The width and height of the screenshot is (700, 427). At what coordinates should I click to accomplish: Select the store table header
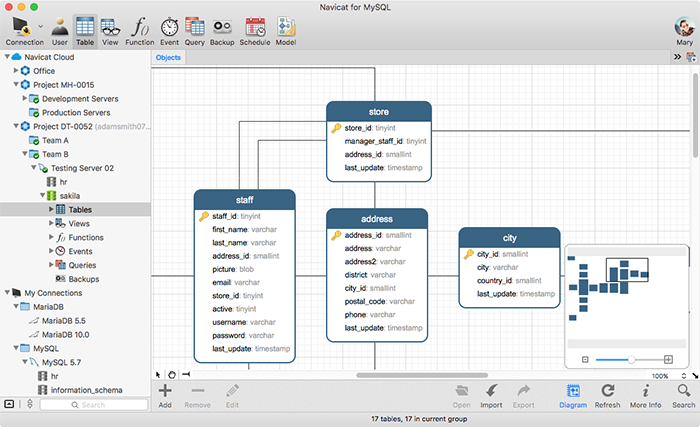click(379, 112)
